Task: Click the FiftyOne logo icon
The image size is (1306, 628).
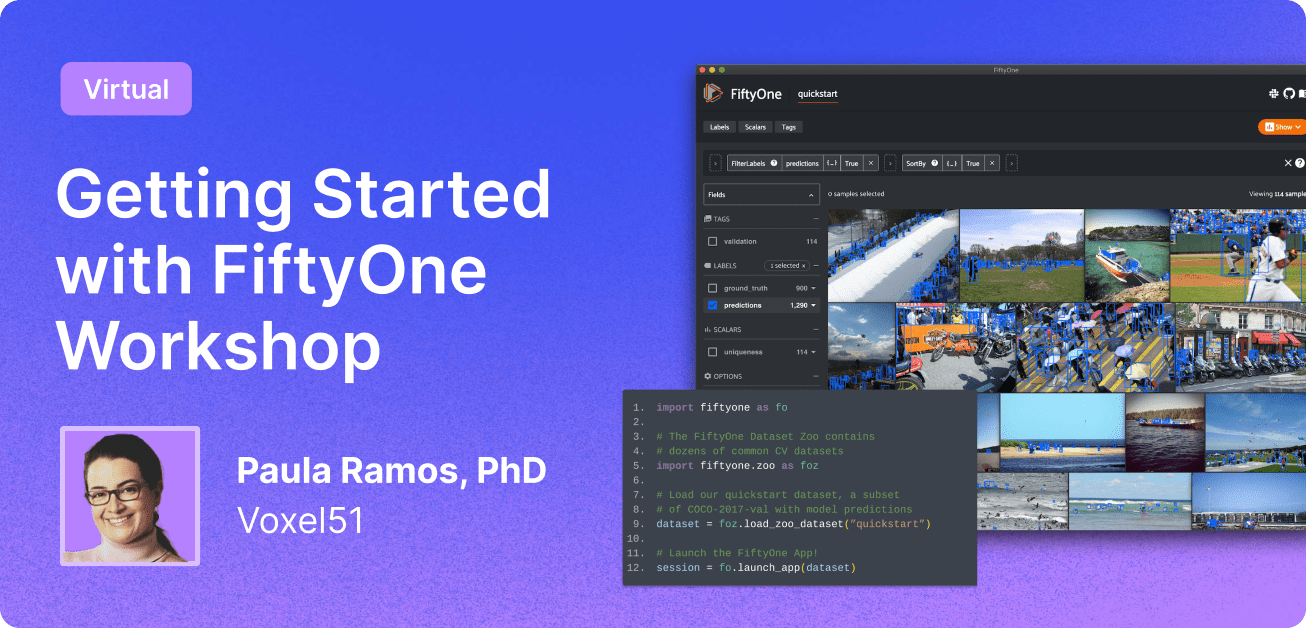Action: coord(713,93)
